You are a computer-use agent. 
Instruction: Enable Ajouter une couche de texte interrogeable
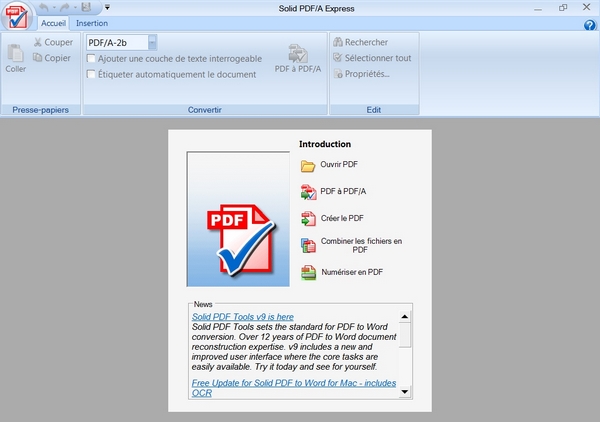(x=91, y=59)
